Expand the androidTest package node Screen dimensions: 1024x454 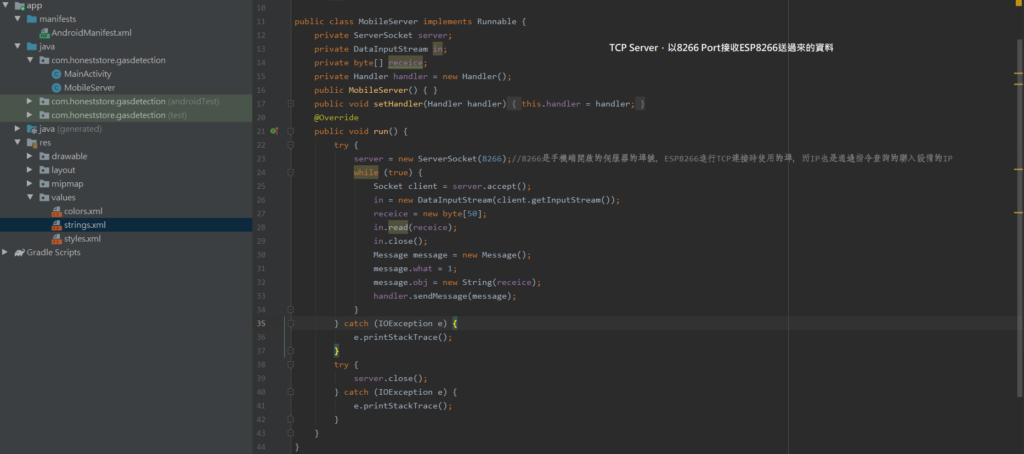tap(30, 102)
